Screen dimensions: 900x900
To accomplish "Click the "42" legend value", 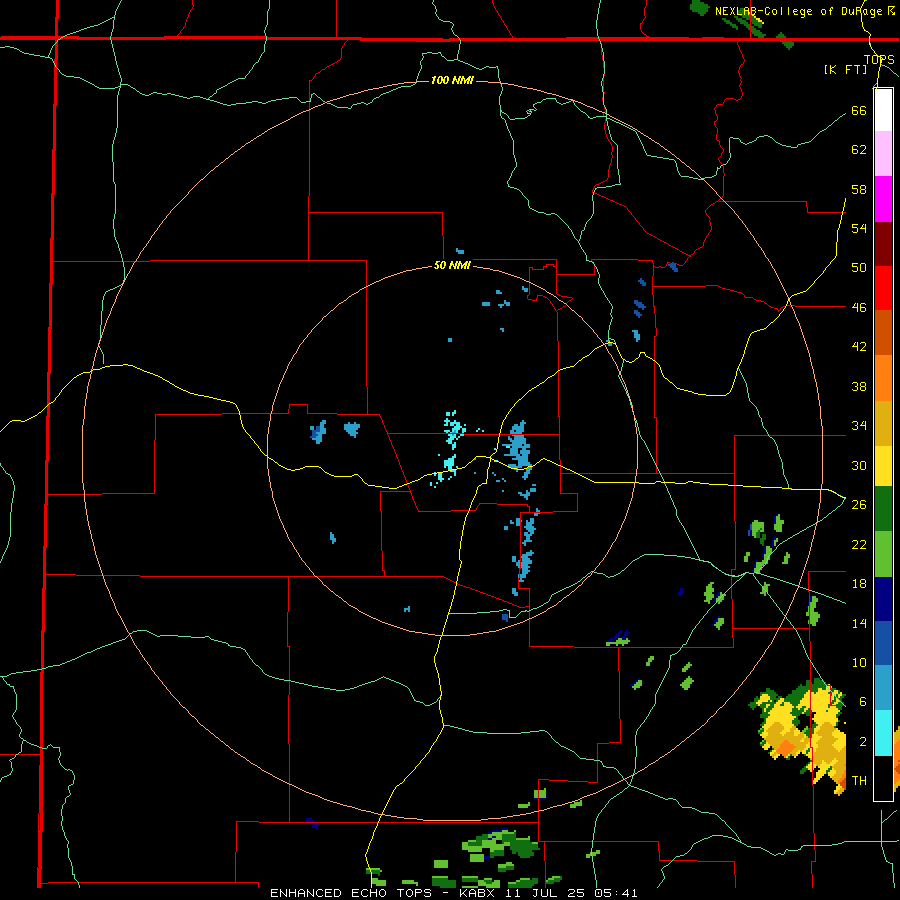I will tap(859, 347).
